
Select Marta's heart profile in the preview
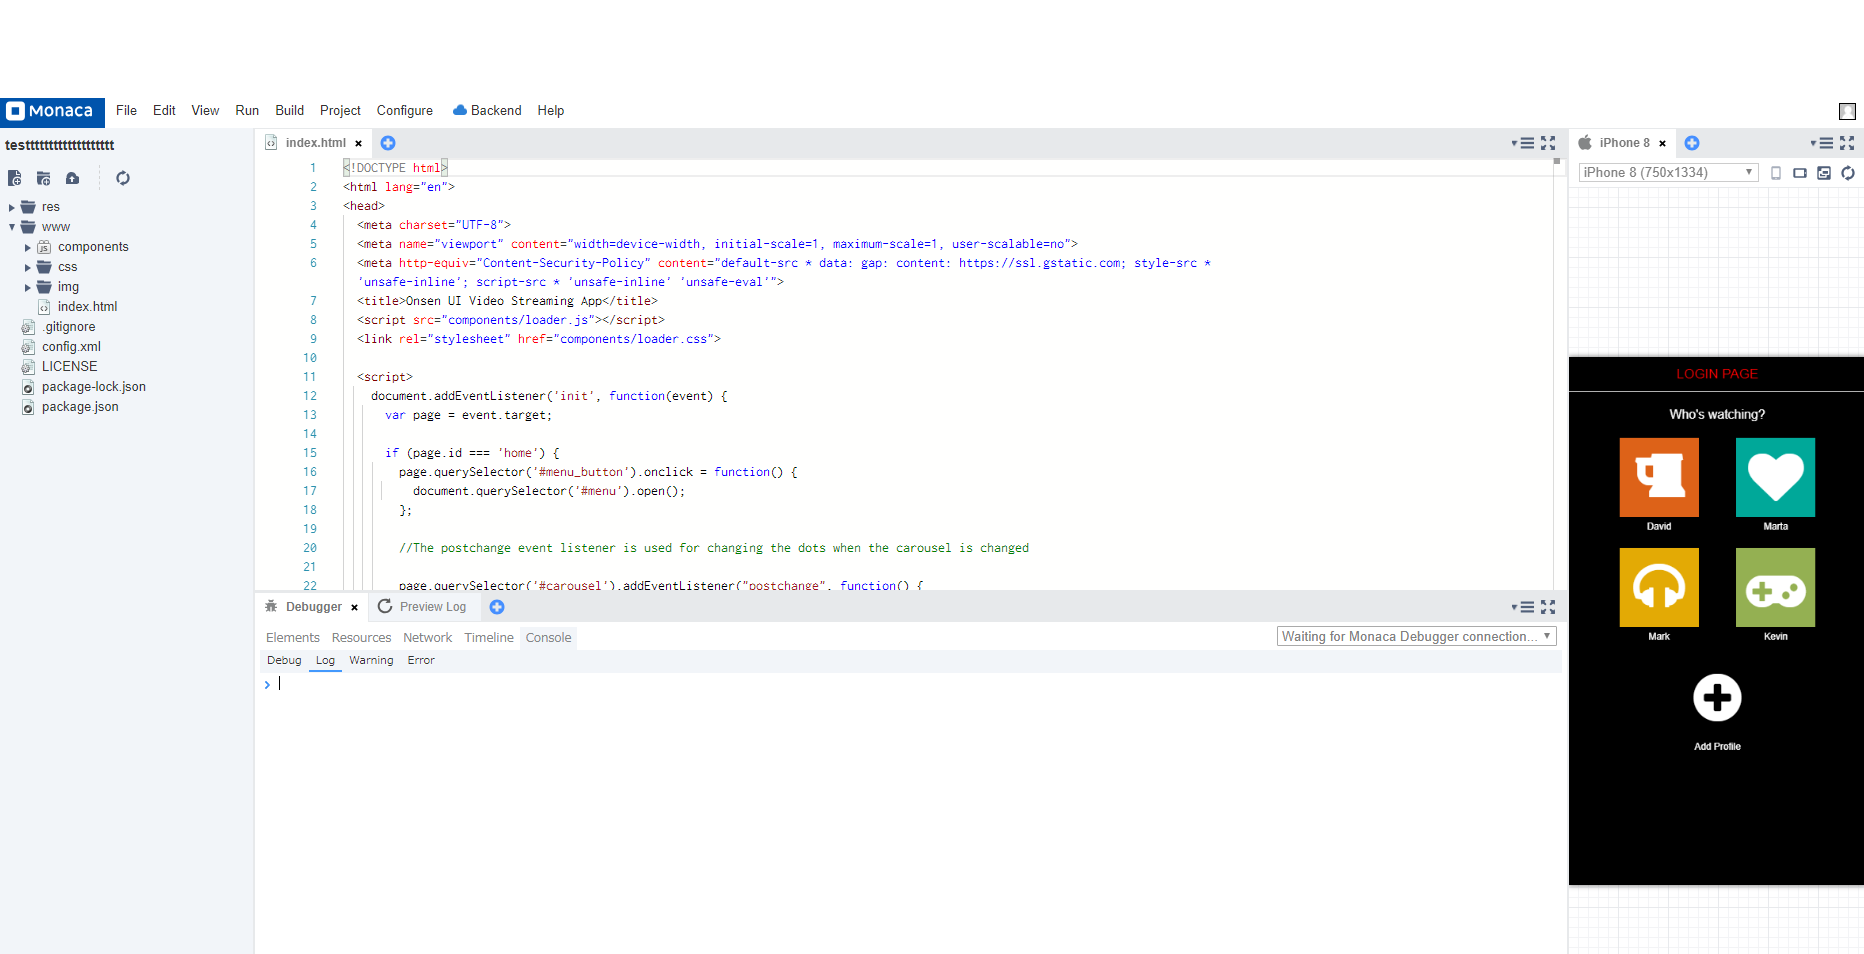click(1775, 477)
